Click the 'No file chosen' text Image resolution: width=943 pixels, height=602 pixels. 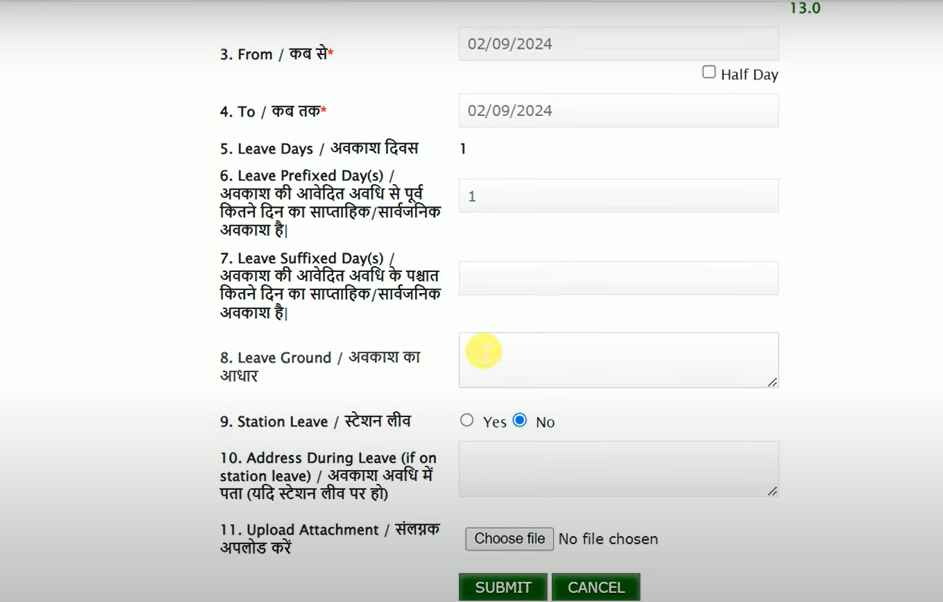[x=608, y=539]
